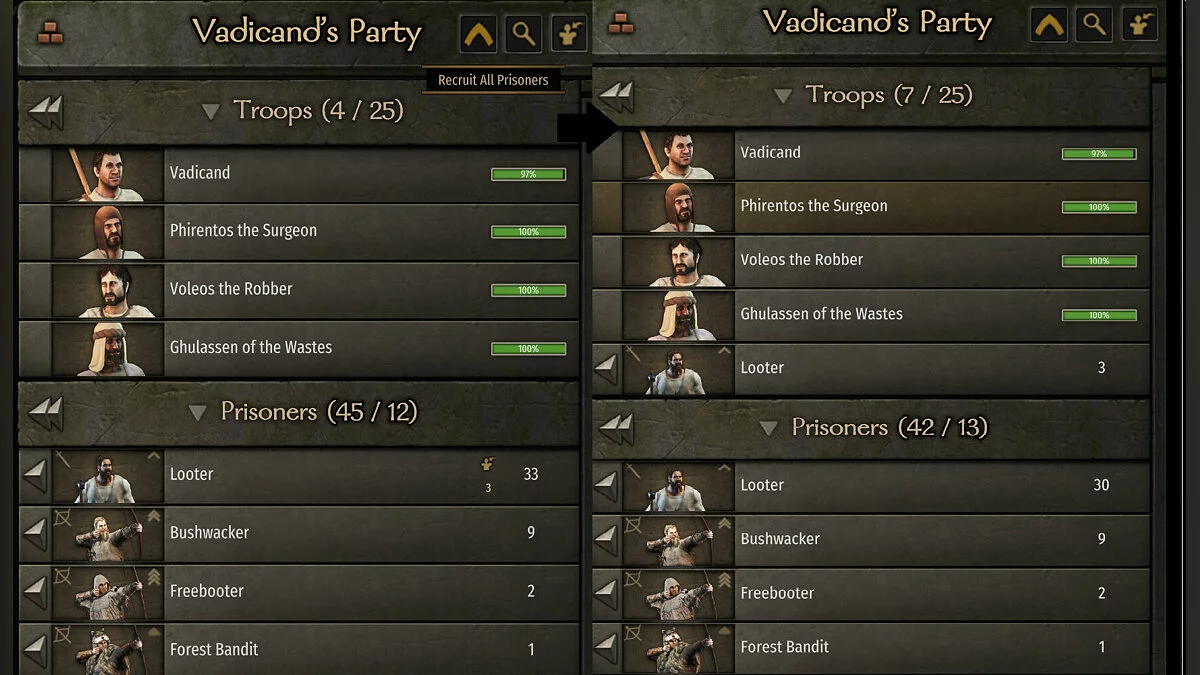Click the Looter prisoner portrait in the right panel
The width and height of the screenshot is (1200, 675).
point(678,486)
